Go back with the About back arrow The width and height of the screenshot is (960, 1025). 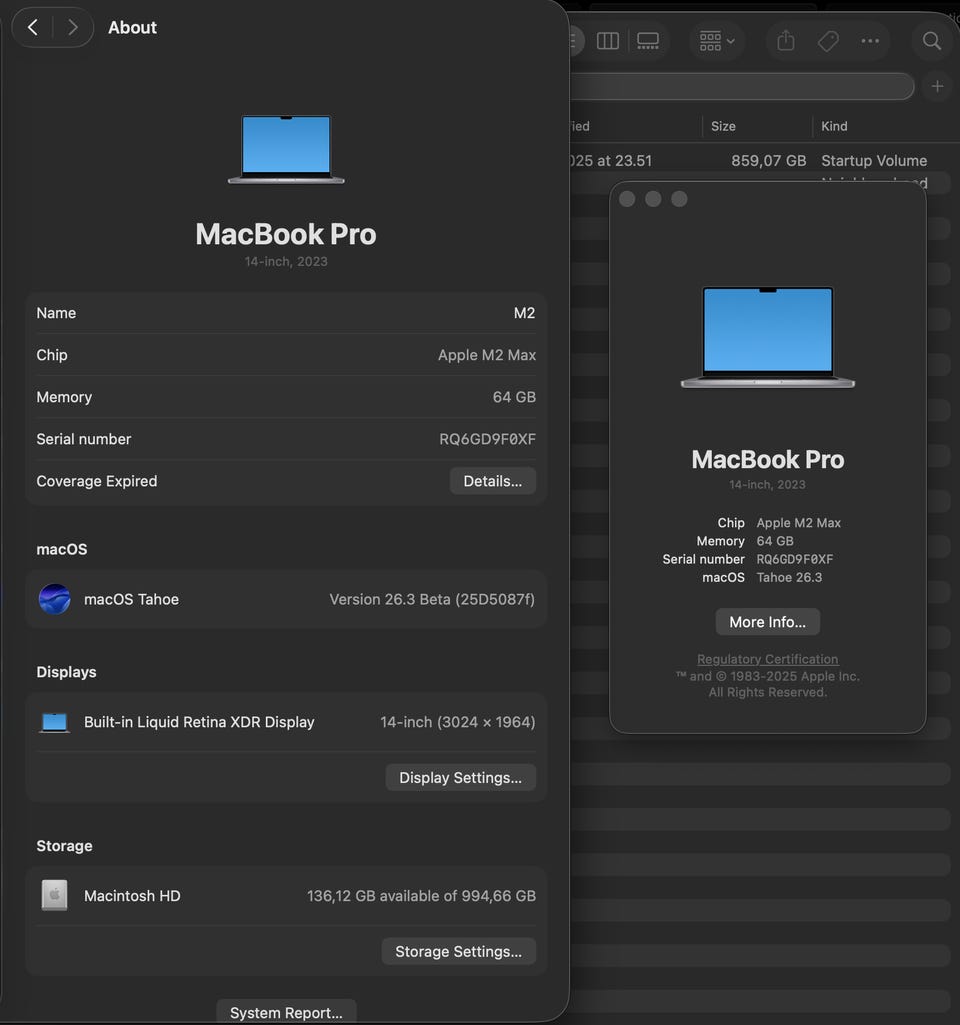coord(33,27)
